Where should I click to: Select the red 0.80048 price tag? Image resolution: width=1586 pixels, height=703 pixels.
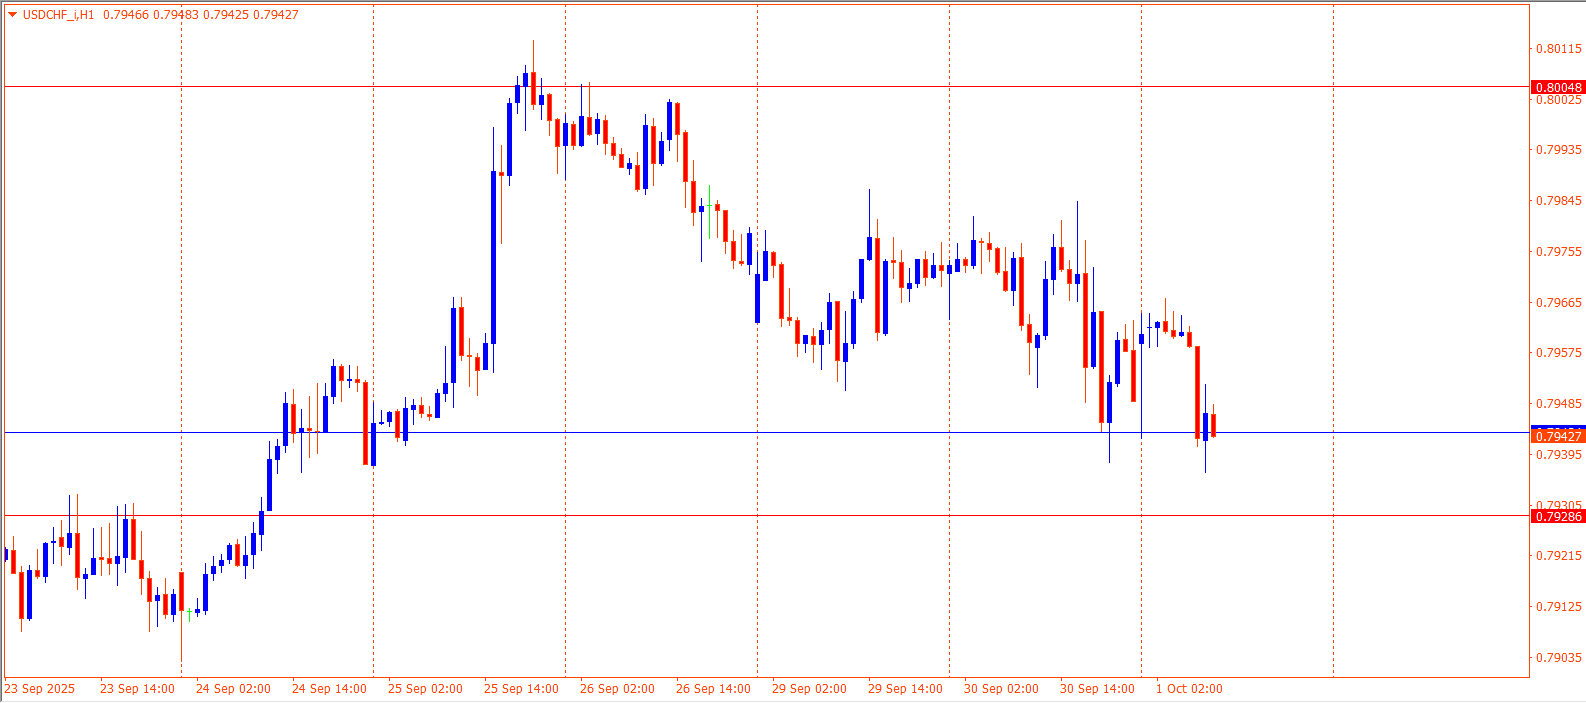click(x=1558, y=87)
